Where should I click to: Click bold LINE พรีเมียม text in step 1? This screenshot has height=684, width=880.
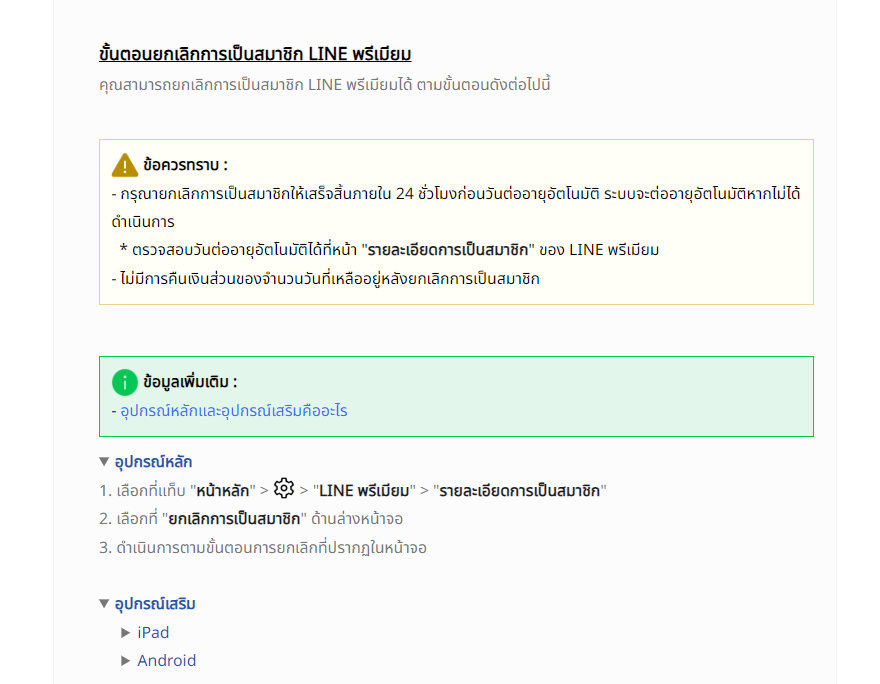[x=365, y=491]
